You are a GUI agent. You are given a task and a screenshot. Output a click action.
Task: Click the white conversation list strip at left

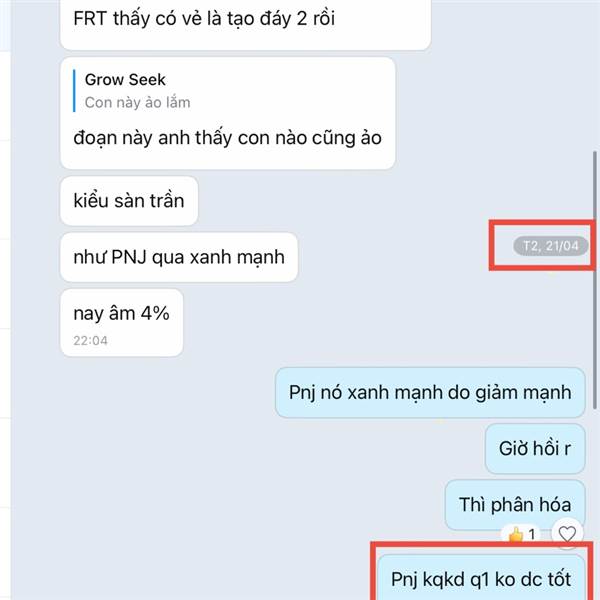point(5,300)
